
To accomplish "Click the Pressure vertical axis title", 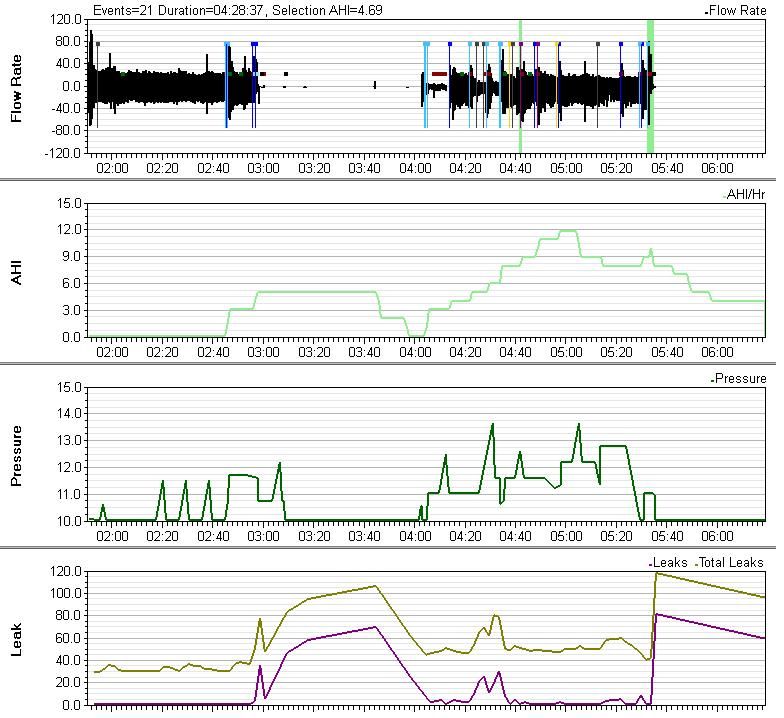I will pos(16,455).
